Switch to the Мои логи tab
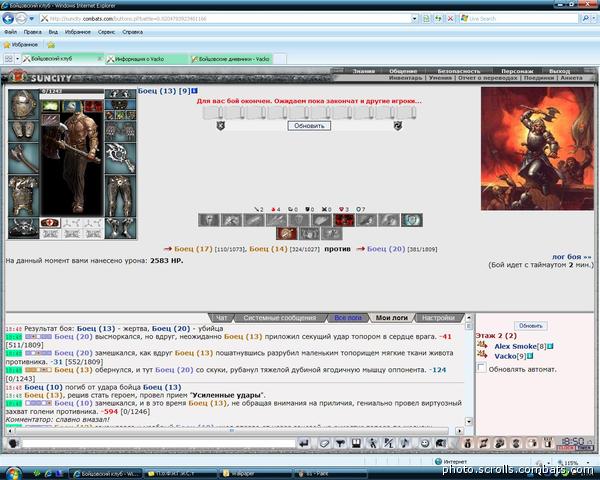600x480 pixels. click(x=391, y=318)
